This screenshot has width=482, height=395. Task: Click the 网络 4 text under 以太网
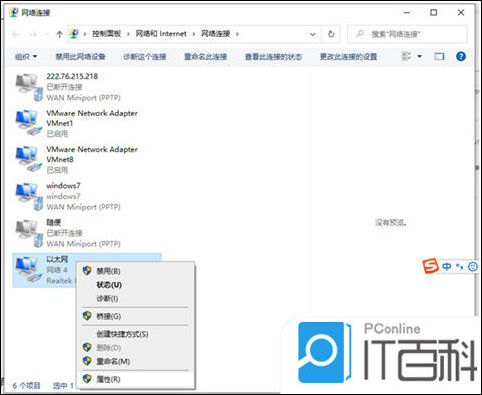[x=57, y=270]
